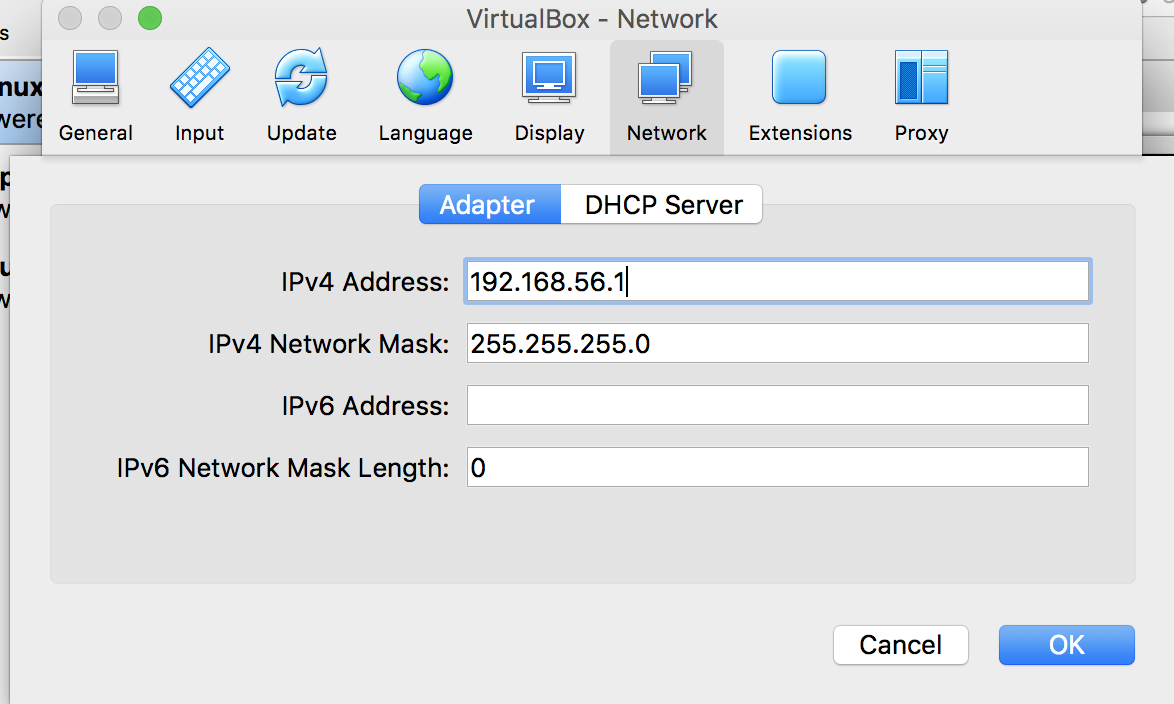
Task: Open the General preferences pane
Action: point(95,97)
